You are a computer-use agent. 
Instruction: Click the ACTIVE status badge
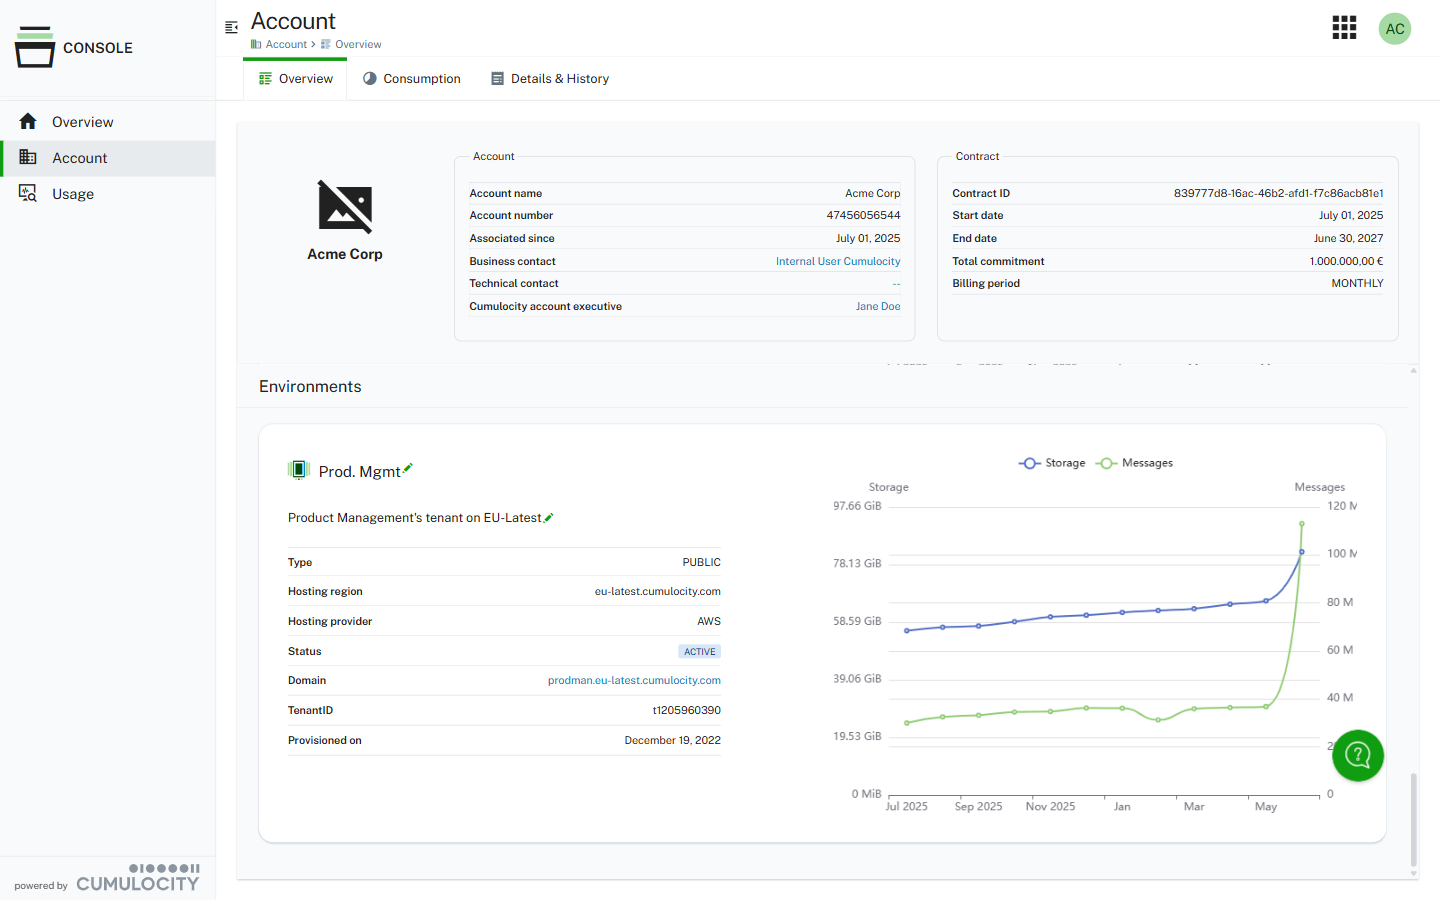[700, 651]
